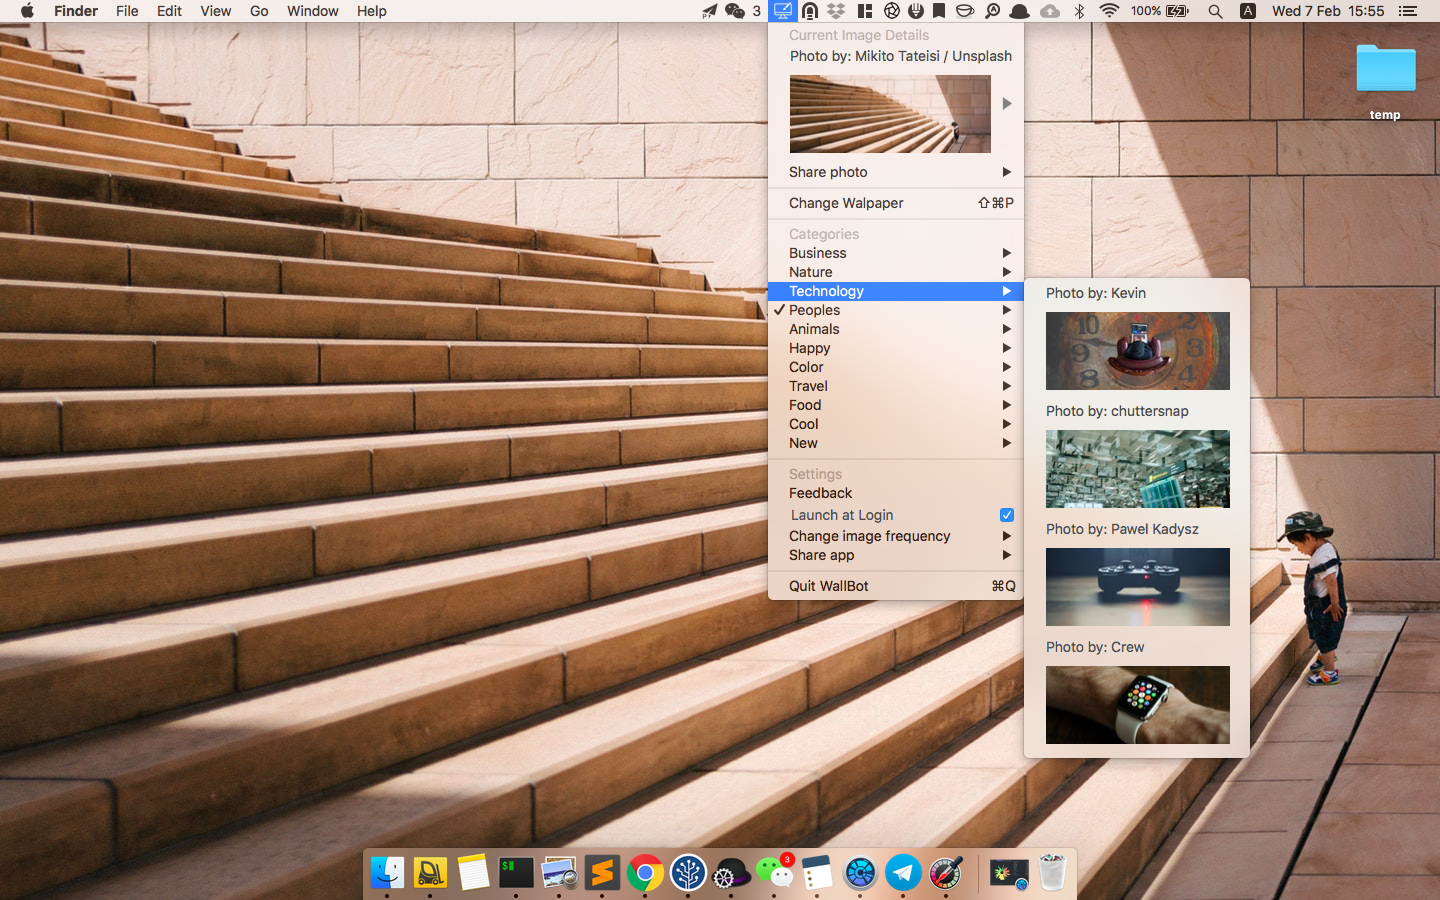Open the Trash in the Dock
Image resolution: width=1440 pixels, height=900 pixels.
pos(1052,873)
